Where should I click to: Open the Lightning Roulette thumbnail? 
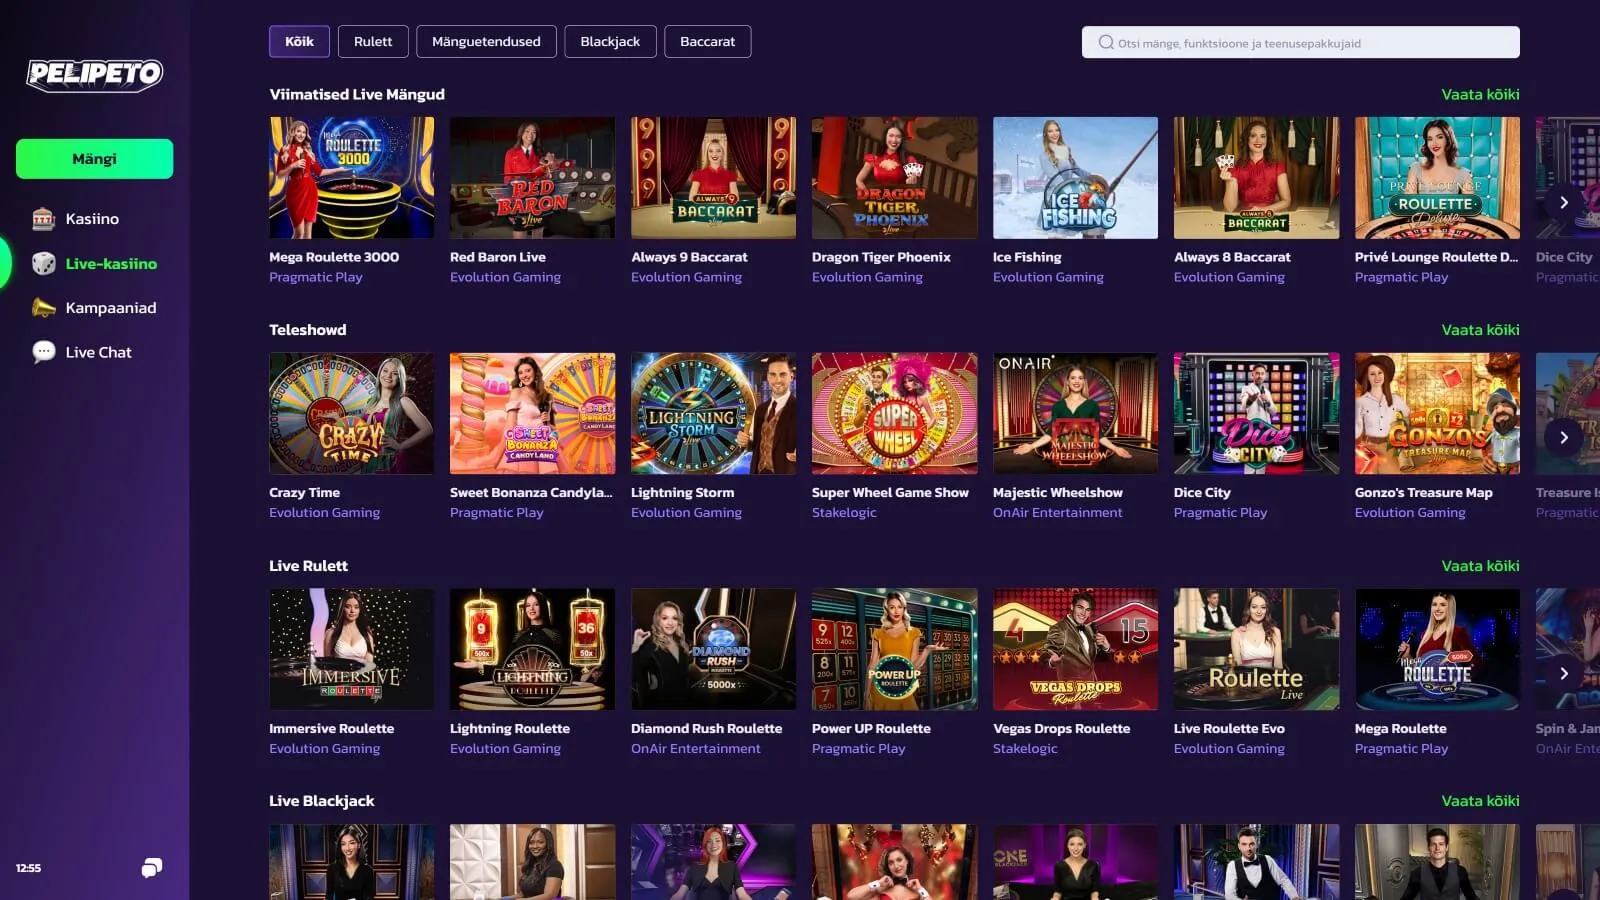click(532, 649)
